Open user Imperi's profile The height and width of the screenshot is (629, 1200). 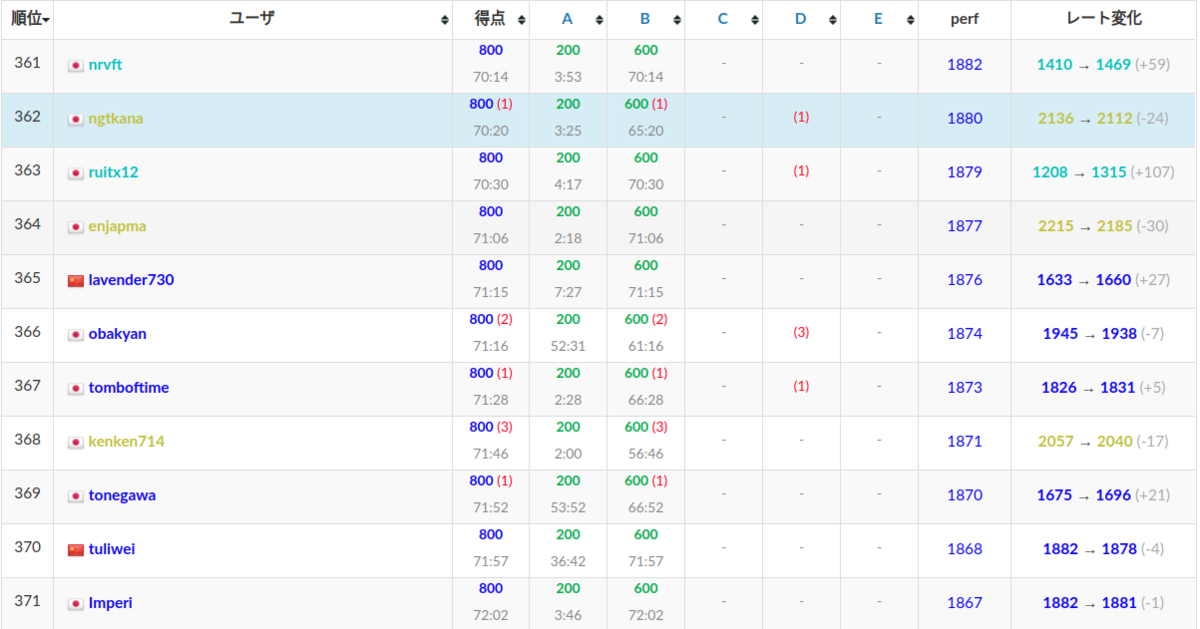[110, 604]
